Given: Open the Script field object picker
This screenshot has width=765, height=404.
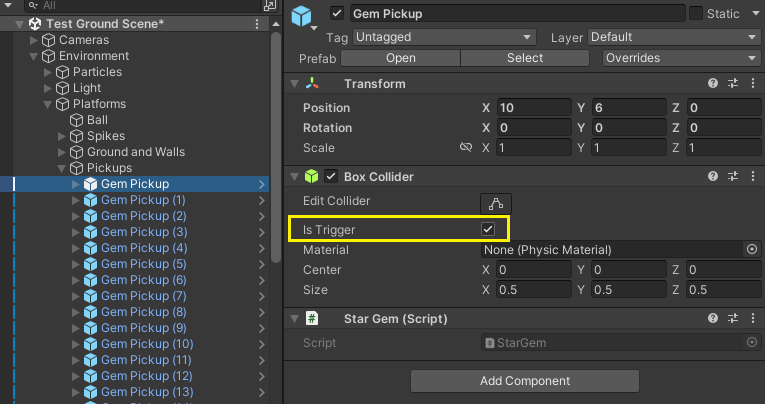Looking at the screenshot, I should coord(752,343).
